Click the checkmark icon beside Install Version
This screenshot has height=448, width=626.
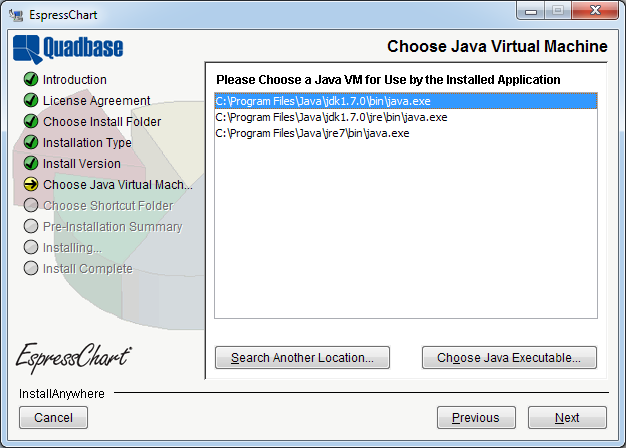31,163
